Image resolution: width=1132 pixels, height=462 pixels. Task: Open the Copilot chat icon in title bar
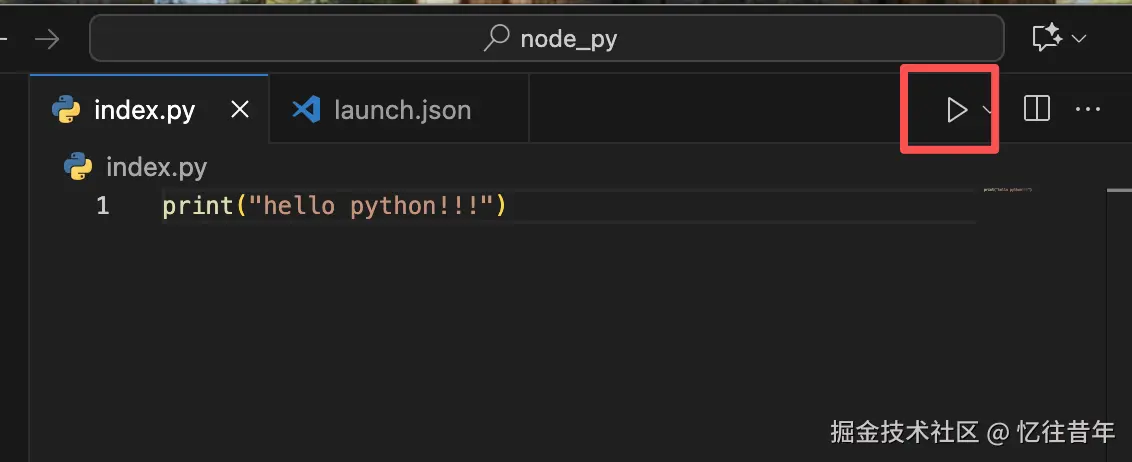pos(1046,39)
